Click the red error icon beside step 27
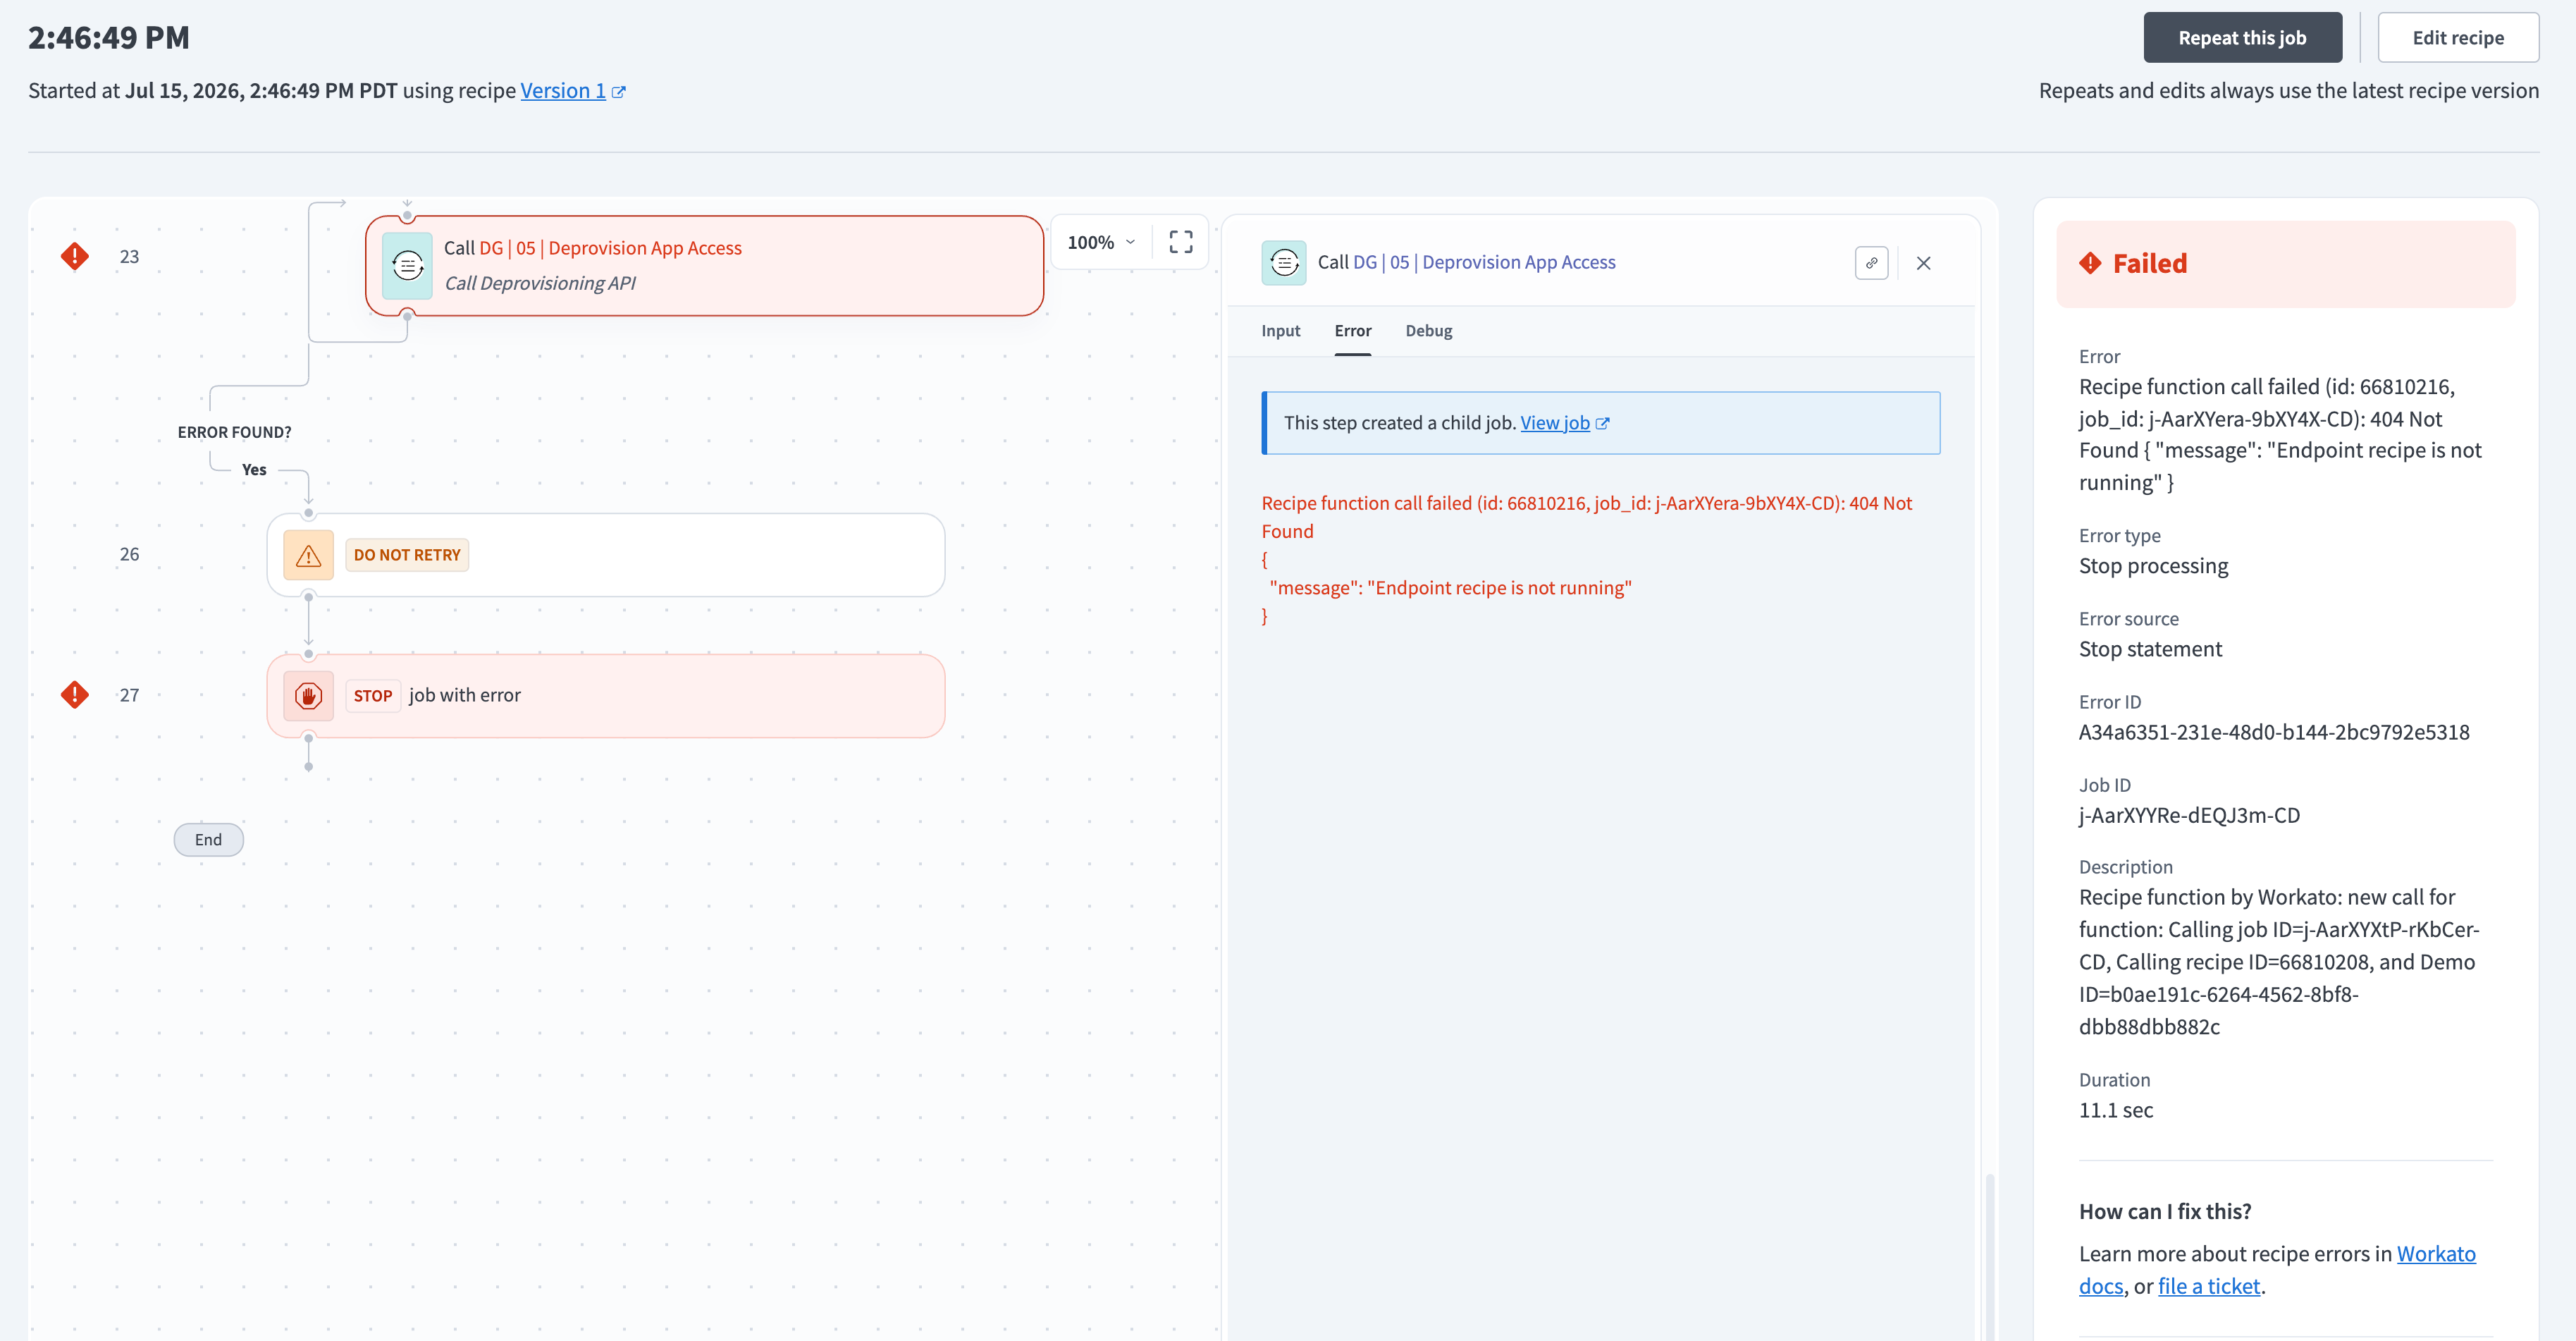2576x1341 pixels. pos(75,695)
